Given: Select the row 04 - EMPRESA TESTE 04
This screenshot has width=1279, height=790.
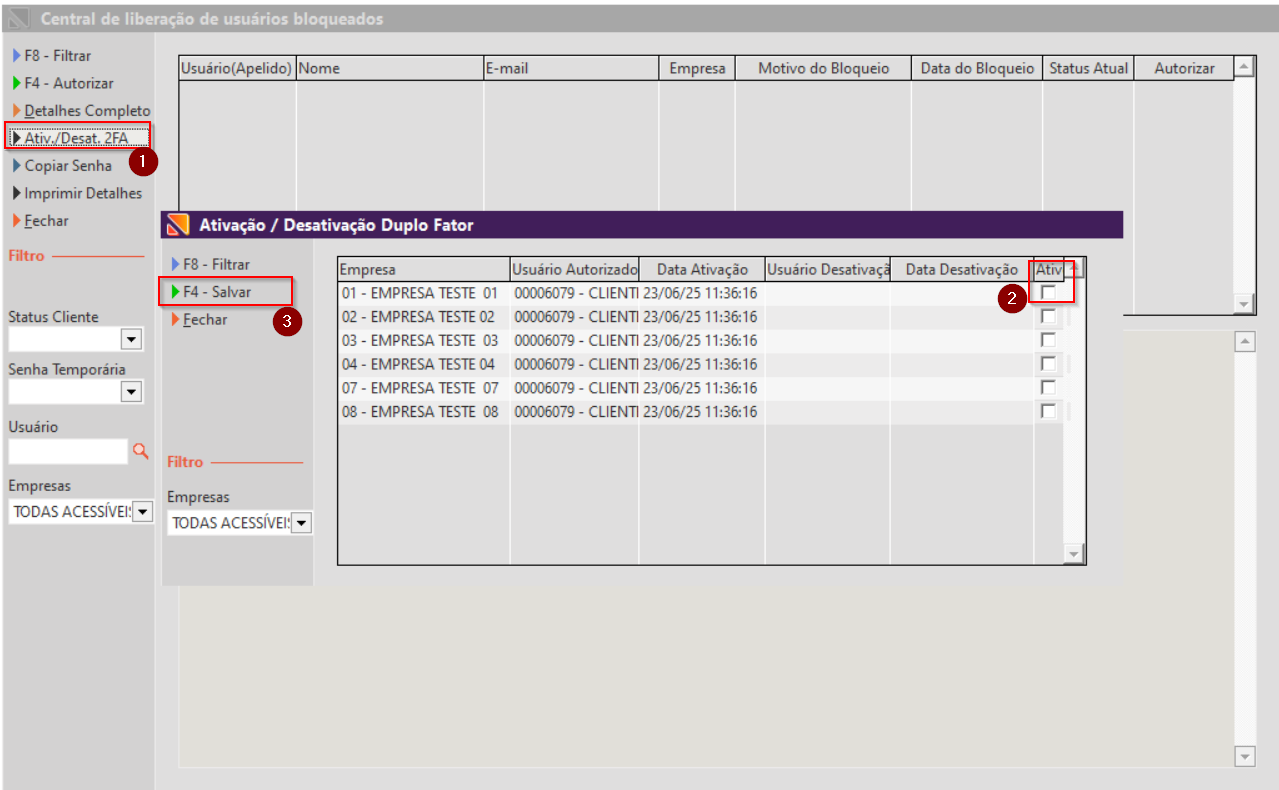Looking at the screenshot, I should click(700, 364).
